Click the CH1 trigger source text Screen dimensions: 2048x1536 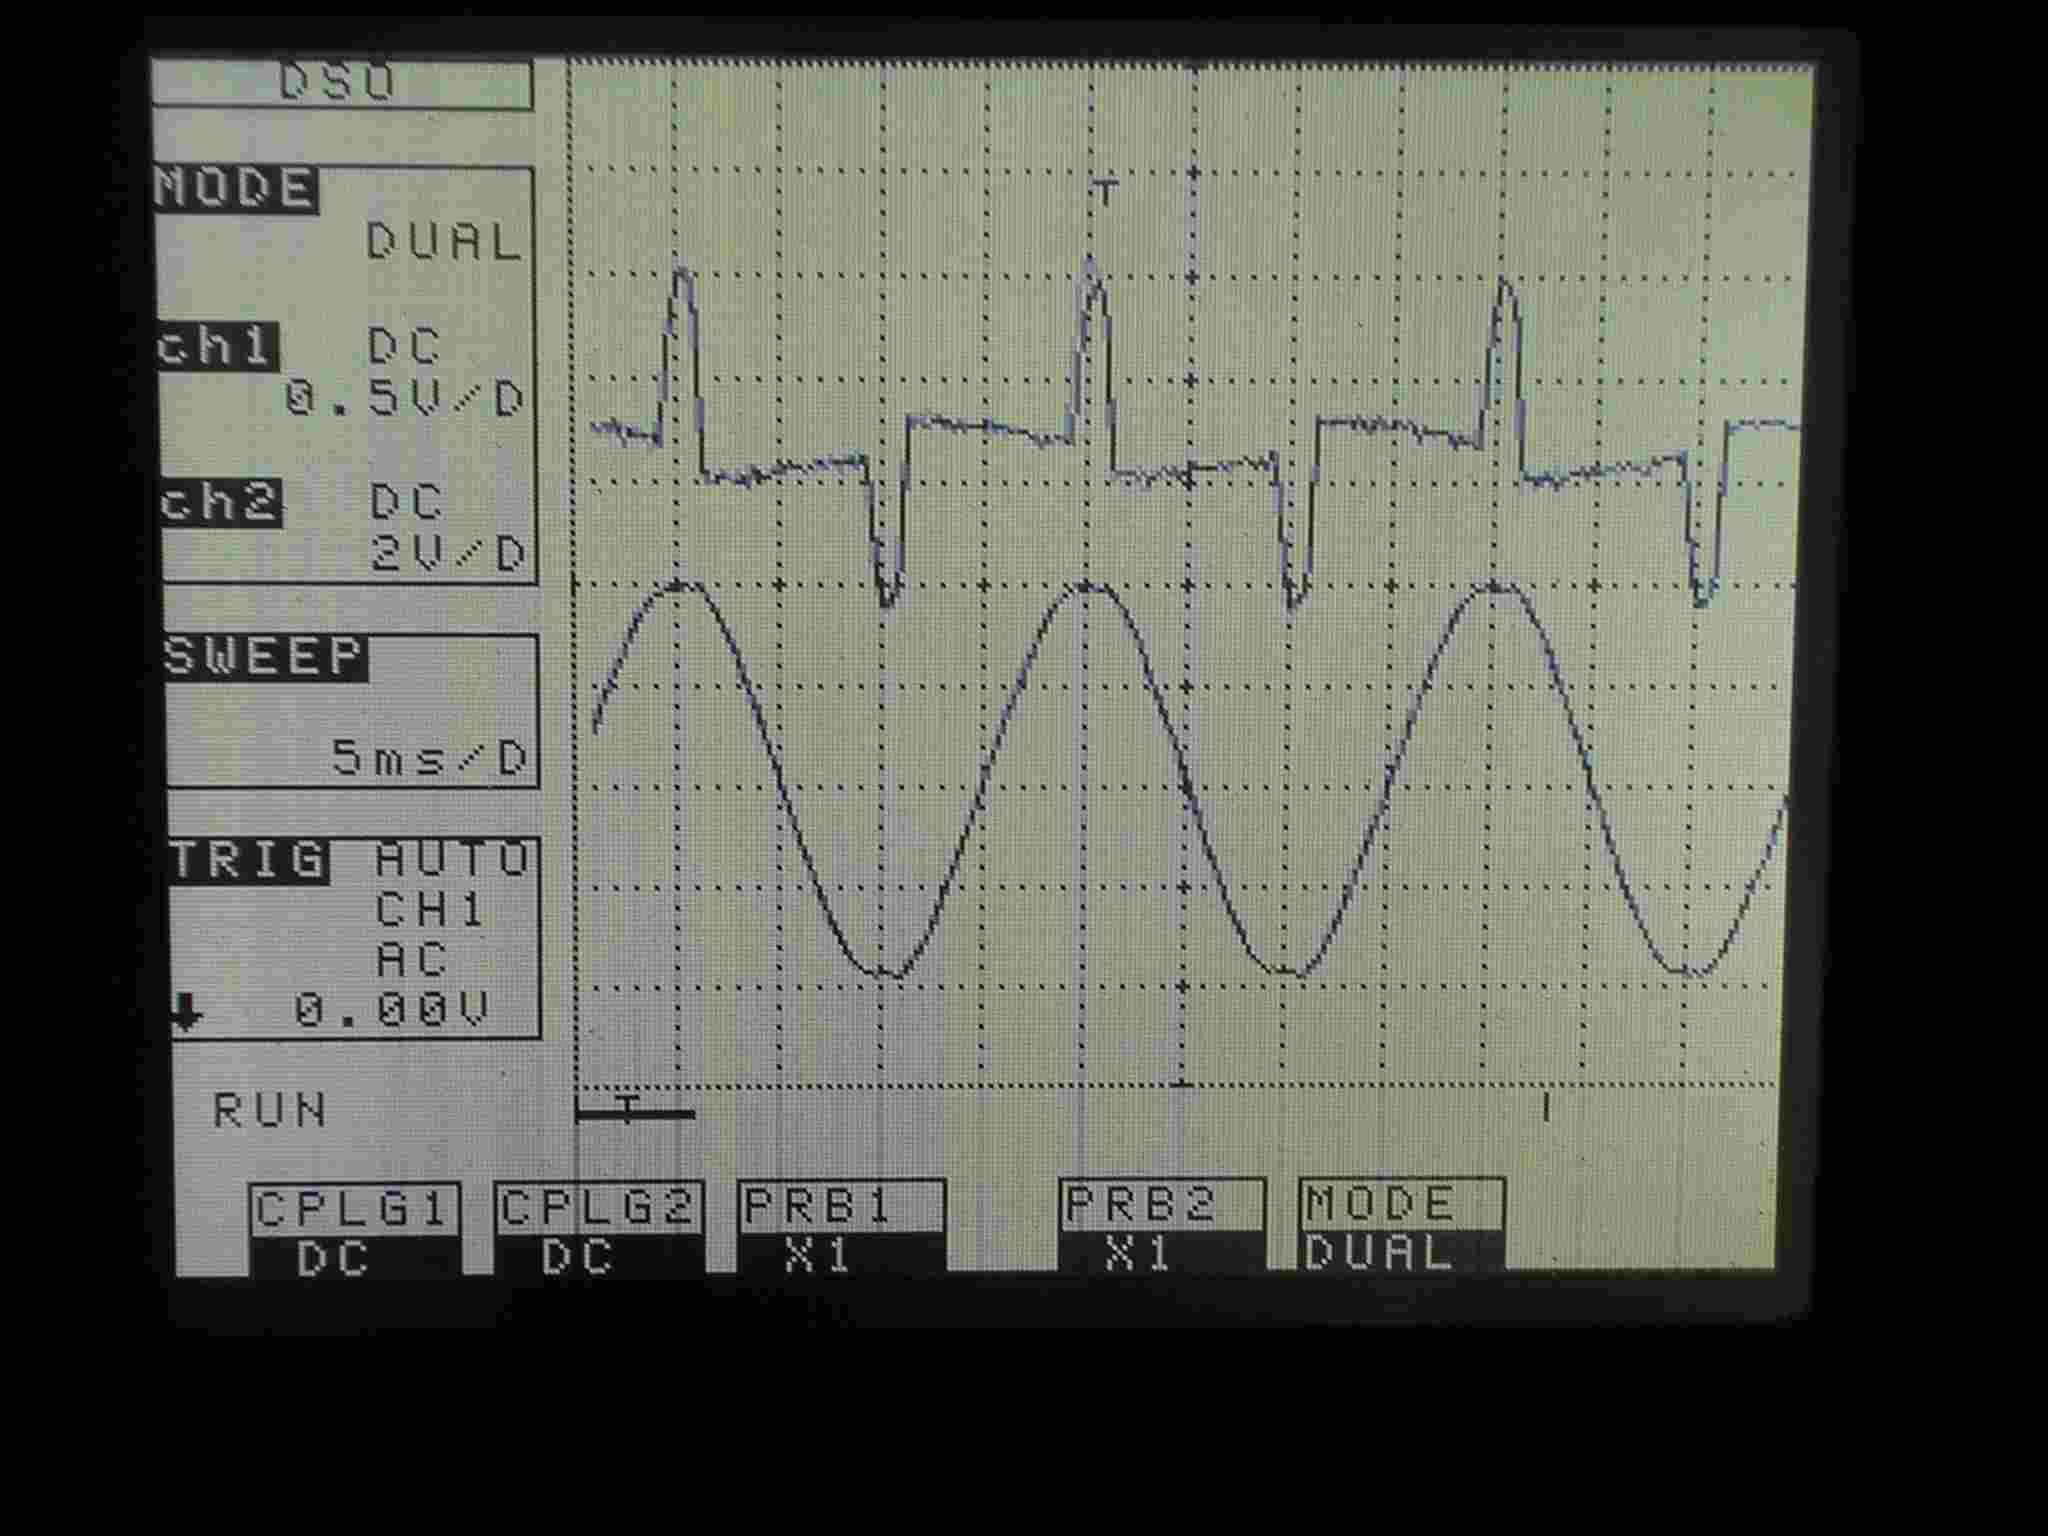[431, 910]
